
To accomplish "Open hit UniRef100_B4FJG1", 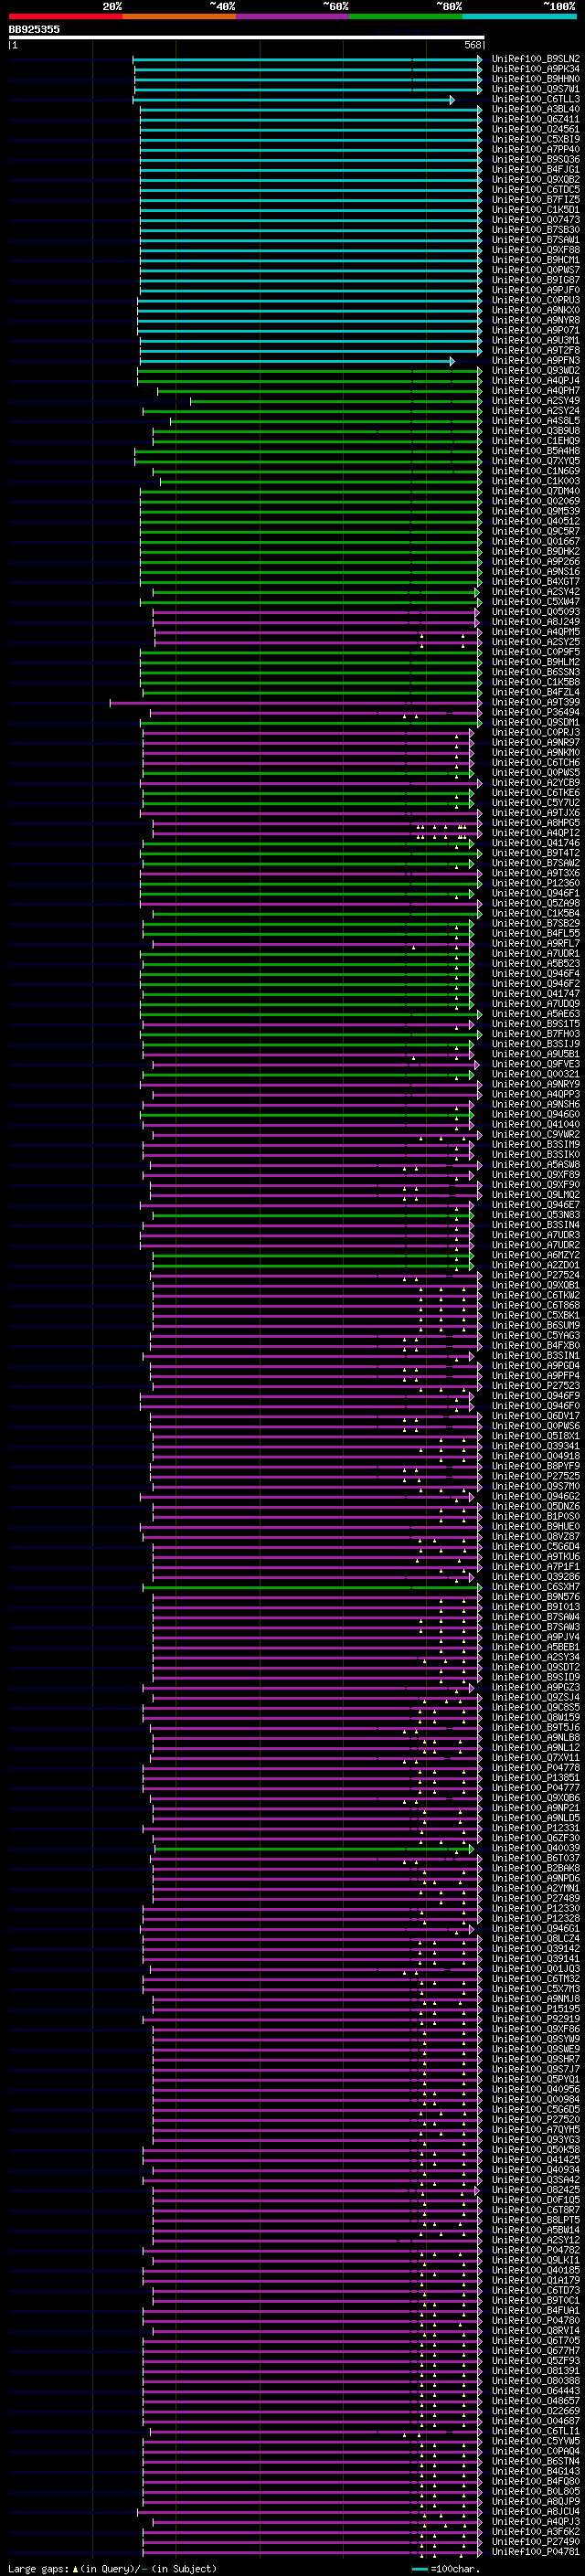I will tap(535, 169).
